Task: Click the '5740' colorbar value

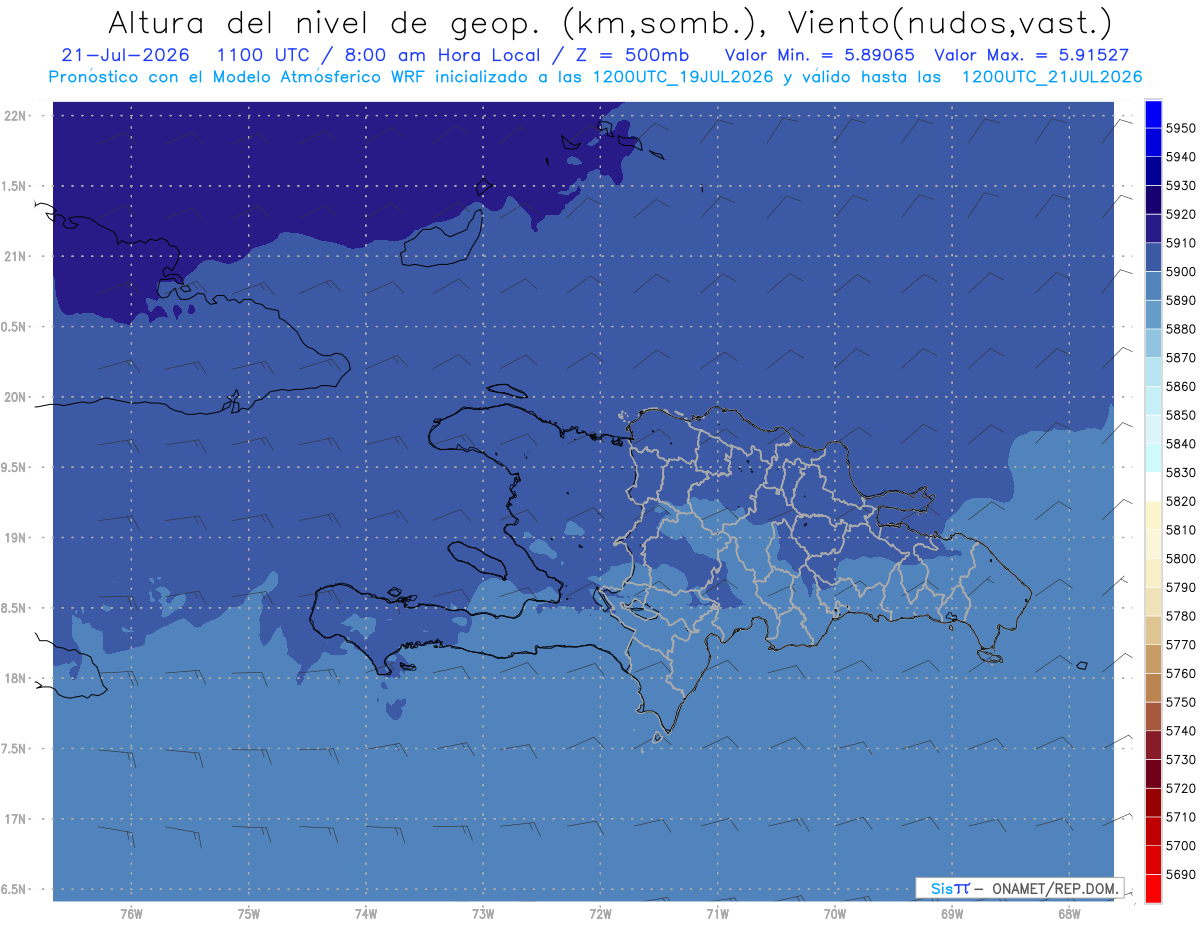Action: [x=1180, y=731]
